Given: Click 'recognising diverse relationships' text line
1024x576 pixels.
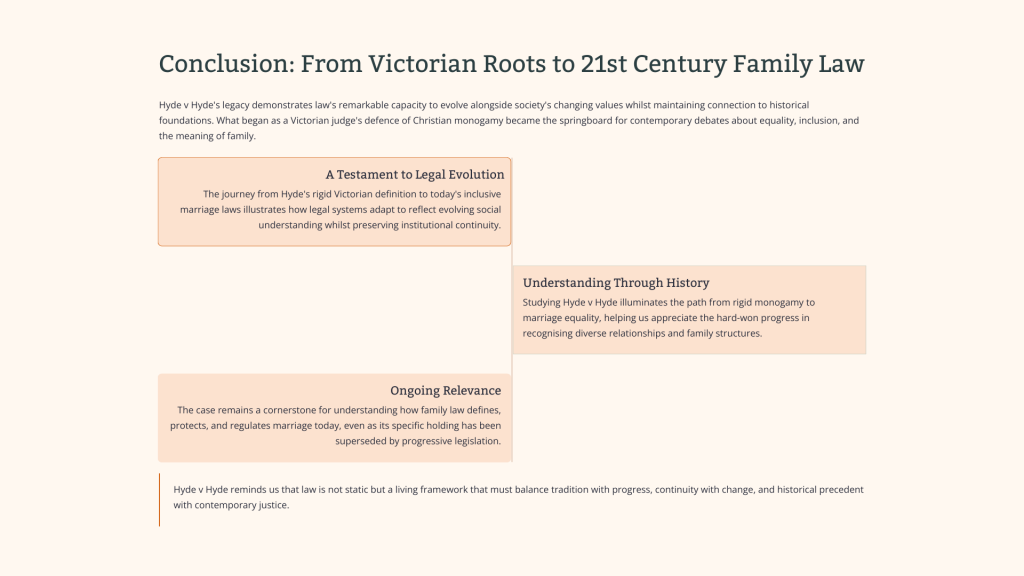Looking at the screenshot, I should 594,334.
